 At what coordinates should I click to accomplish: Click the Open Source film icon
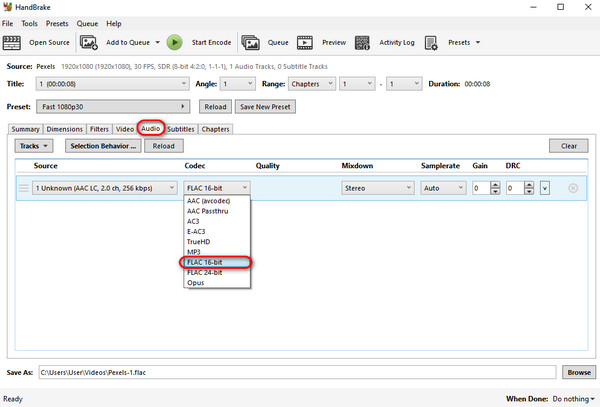(x=11, y=42)
